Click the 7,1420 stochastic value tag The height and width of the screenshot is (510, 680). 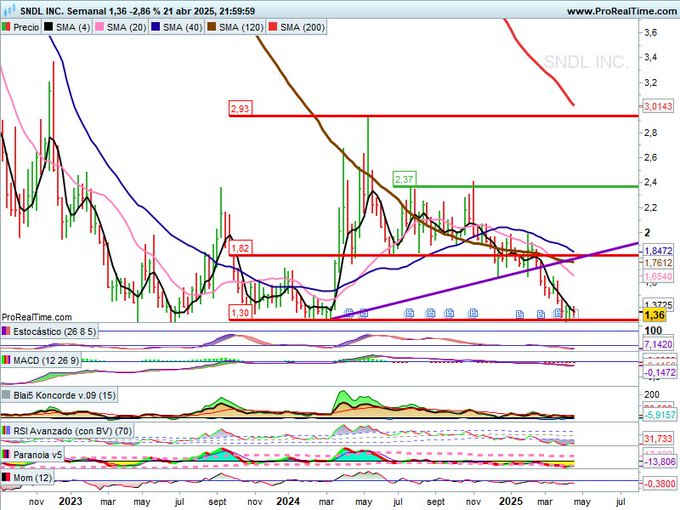coord(658,344)
